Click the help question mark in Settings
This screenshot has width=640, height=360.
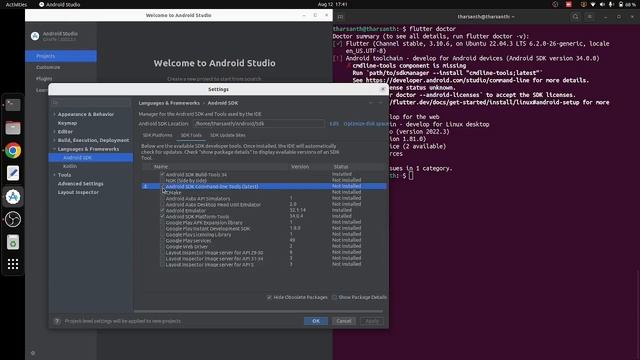click(57, 321)
